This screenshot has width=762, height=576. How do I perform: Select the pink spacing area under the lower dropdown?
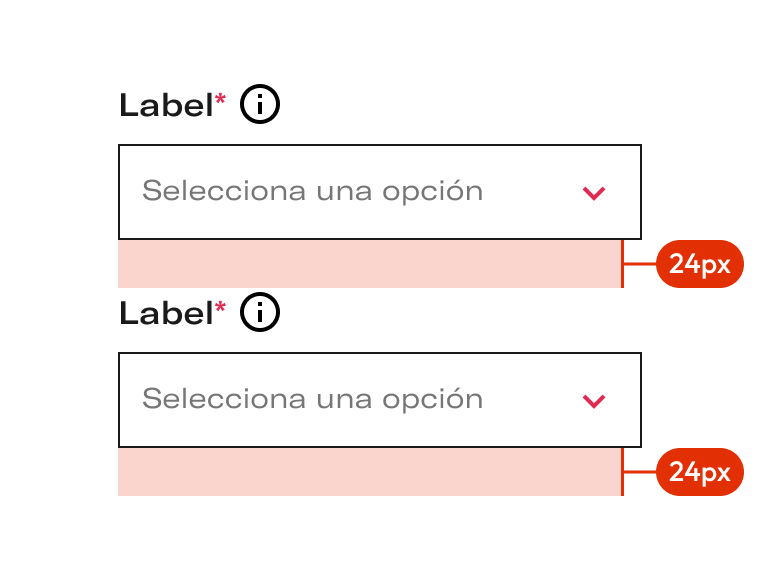coord(370,472)
